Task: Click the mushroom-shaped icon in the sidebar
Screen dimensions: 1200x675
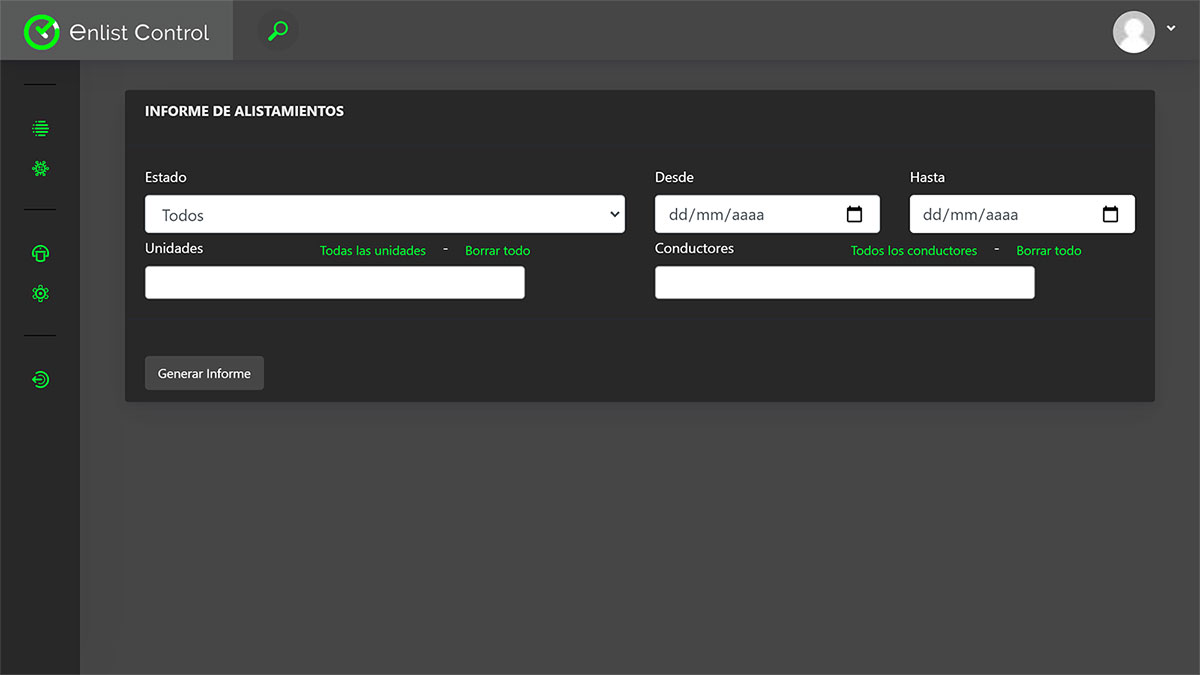Action: point(40,254)
